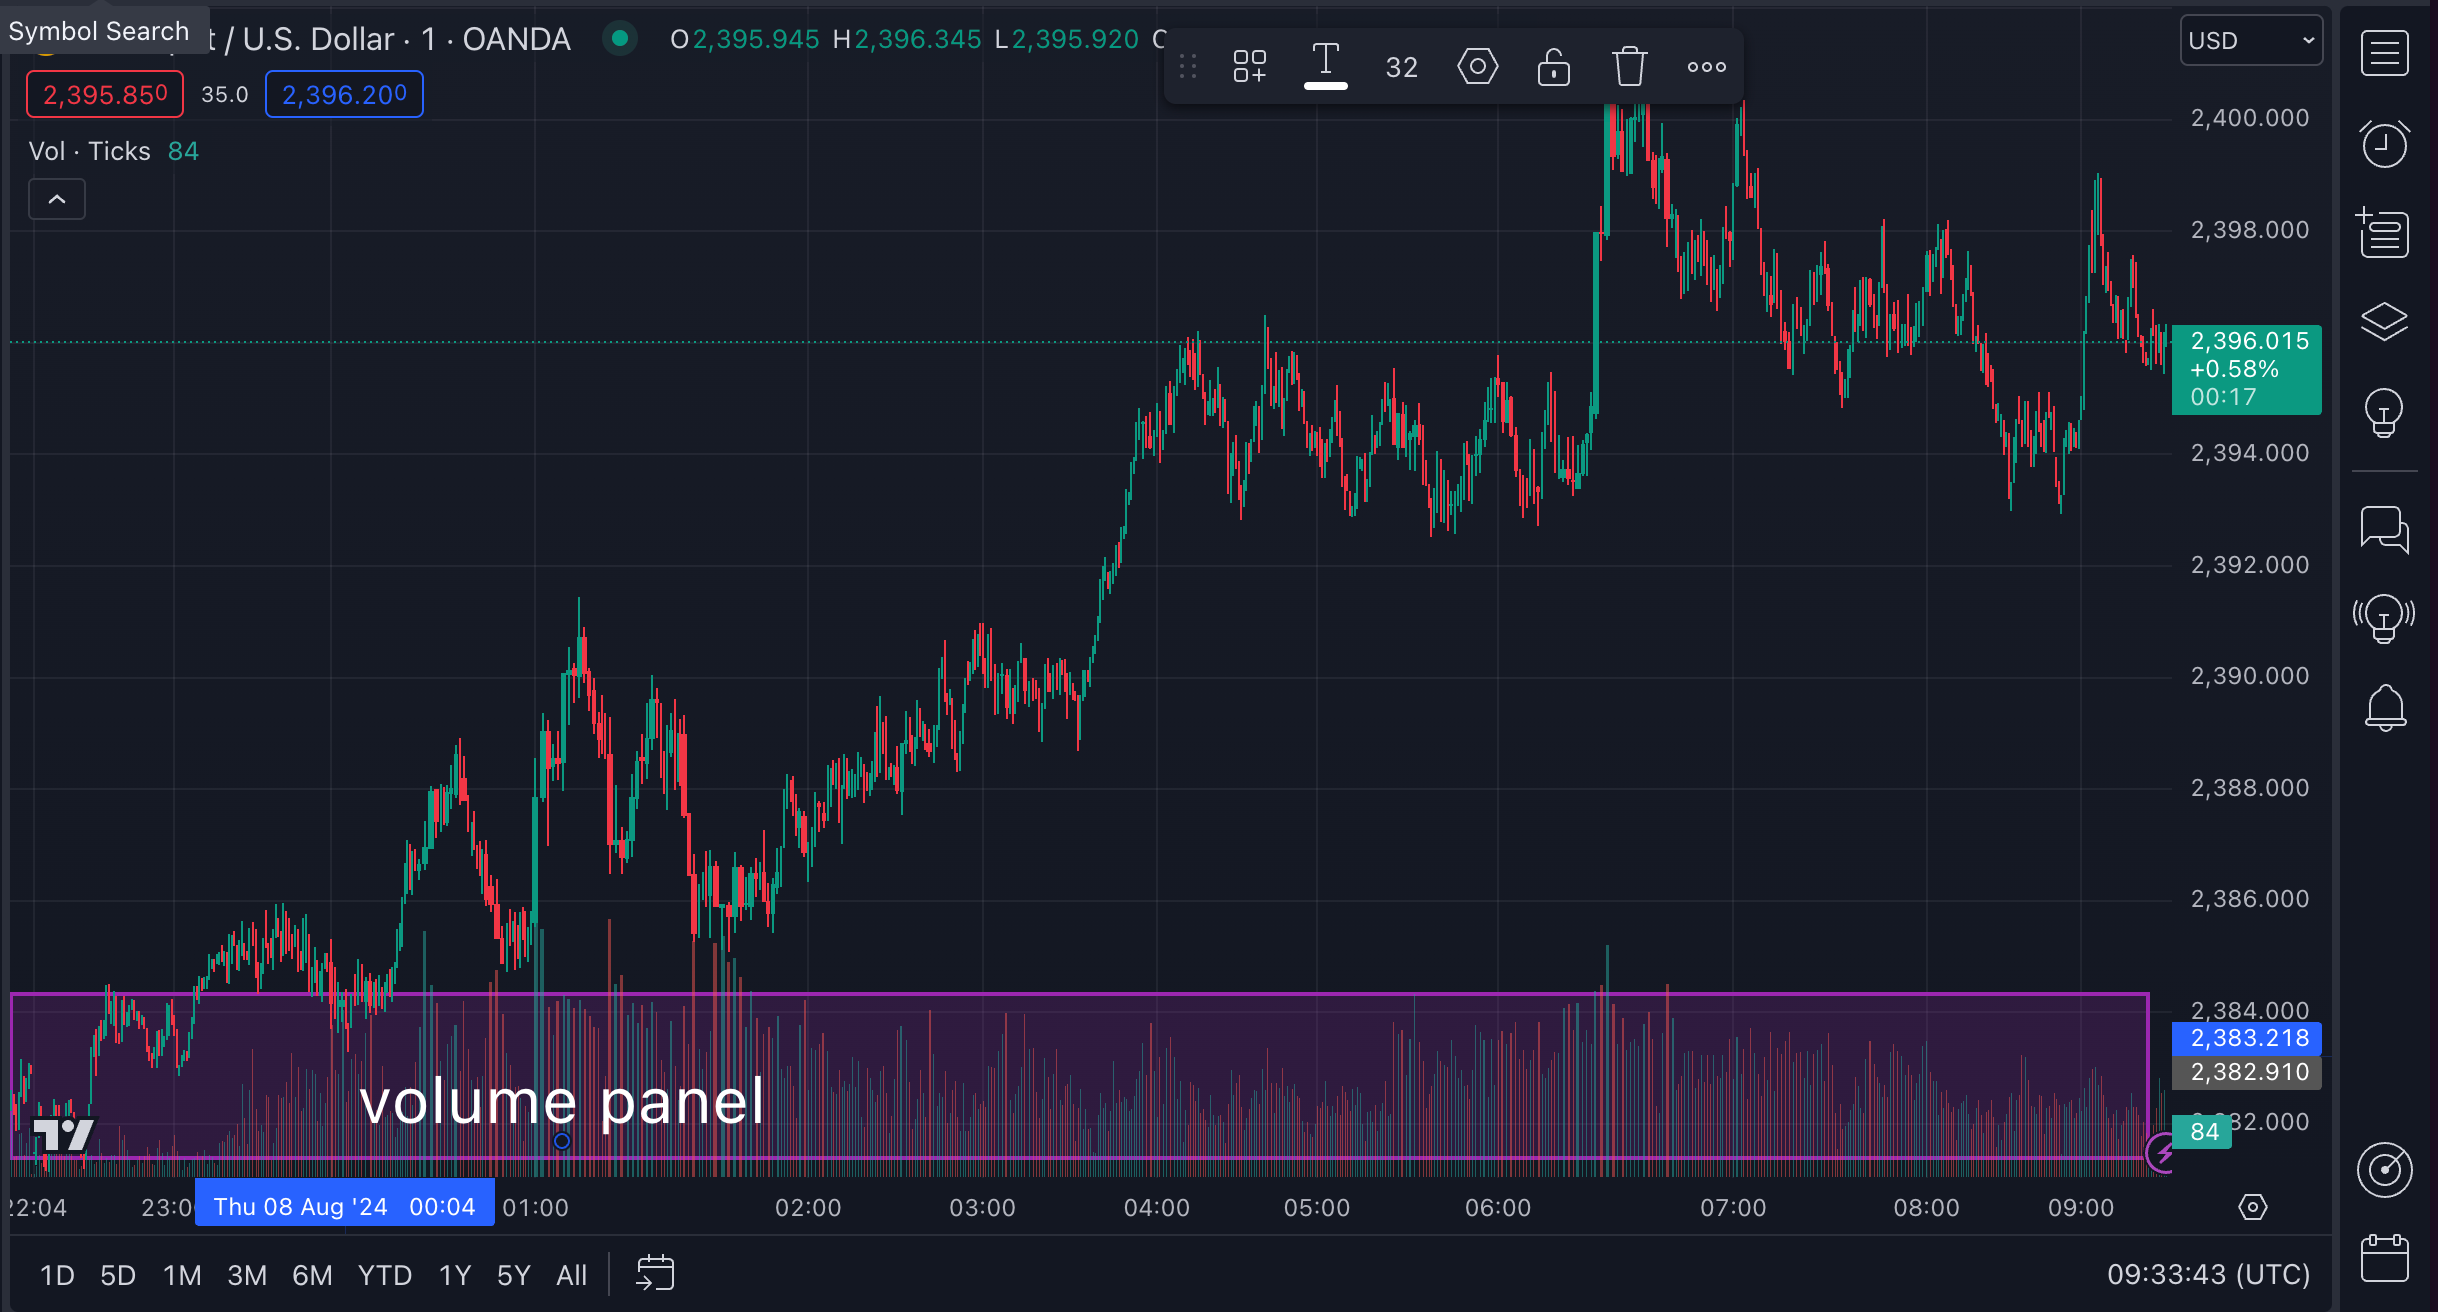Apply a drawing template via the squares-with-plus icon
This screenshot has width=2438, height=1312.
pos(1247,66)
